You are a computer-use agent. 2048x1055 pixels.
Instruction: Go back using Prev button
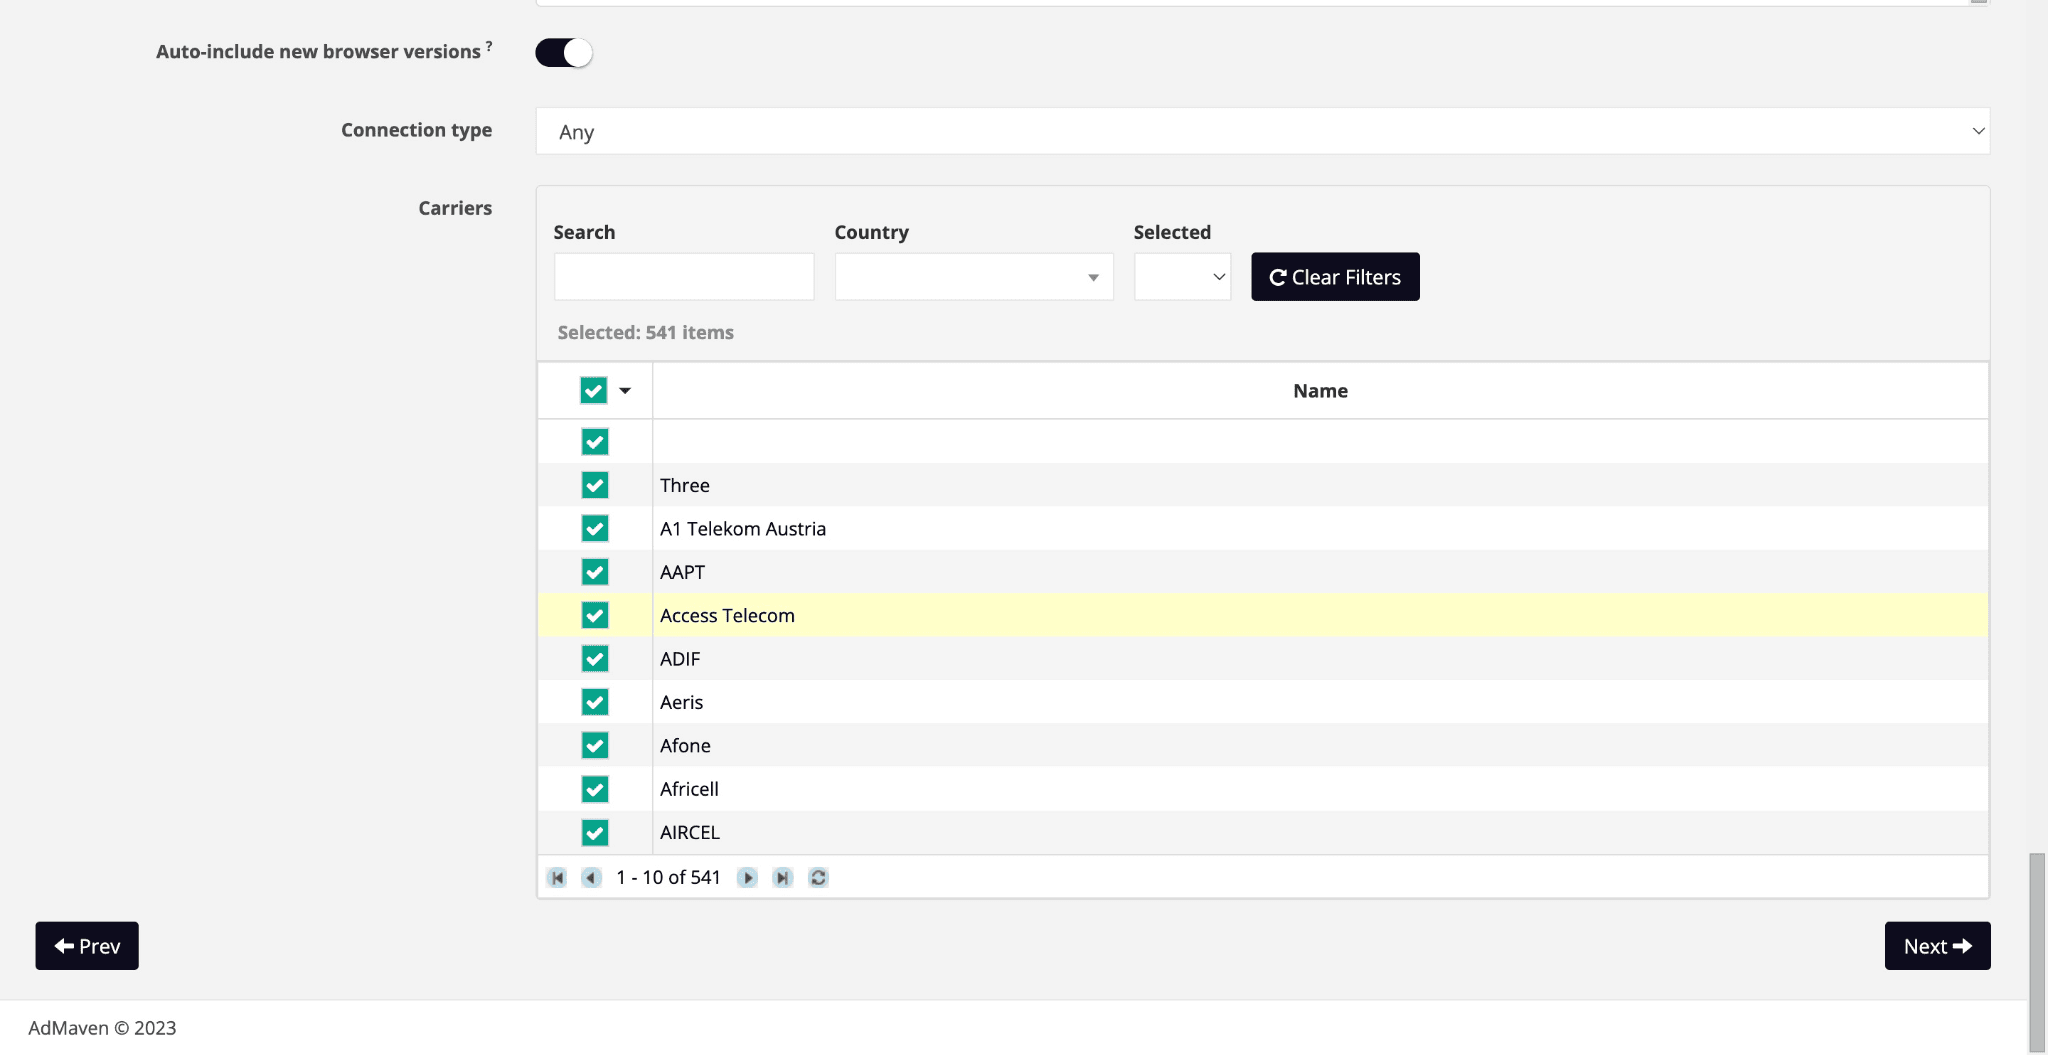(x=87, y=946)
